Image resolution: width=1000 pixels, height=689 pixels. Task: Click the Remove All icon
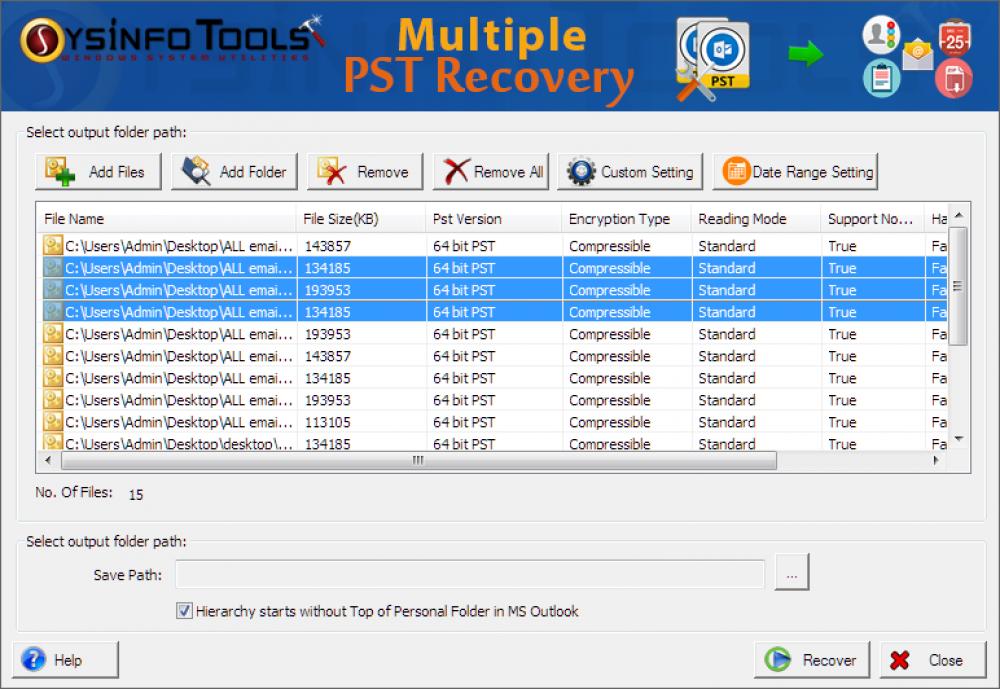458,170
